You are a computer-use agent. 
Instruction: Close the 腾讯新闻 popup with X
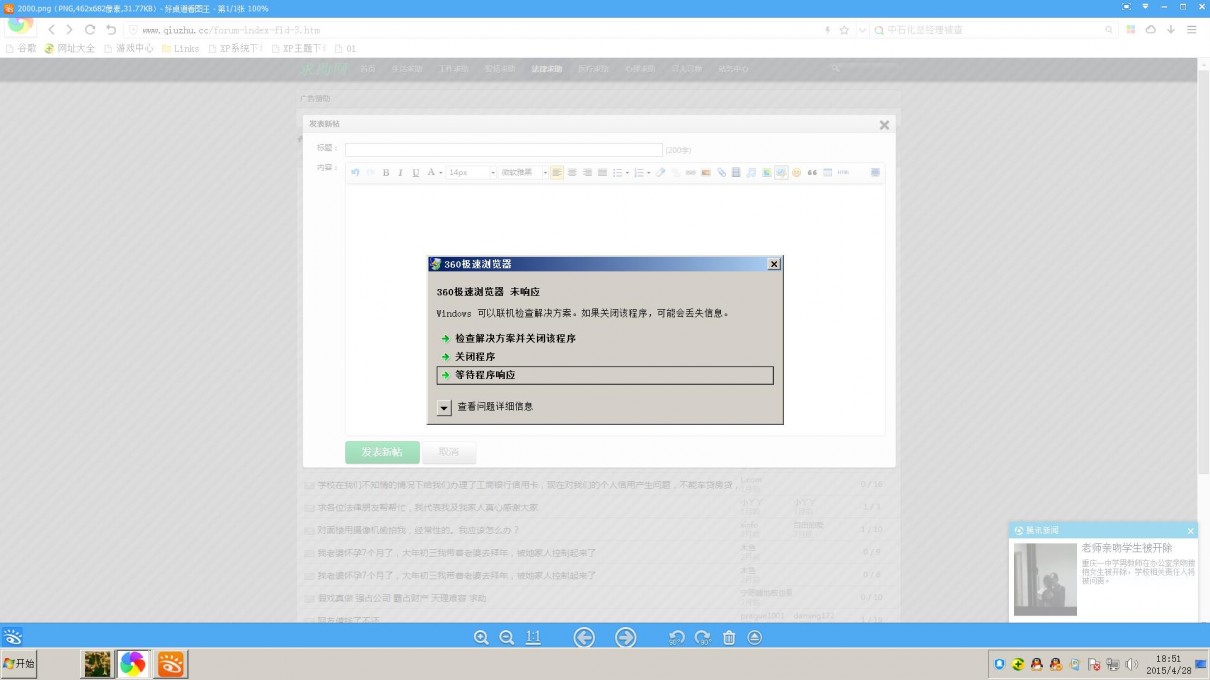coord(1190,531)
